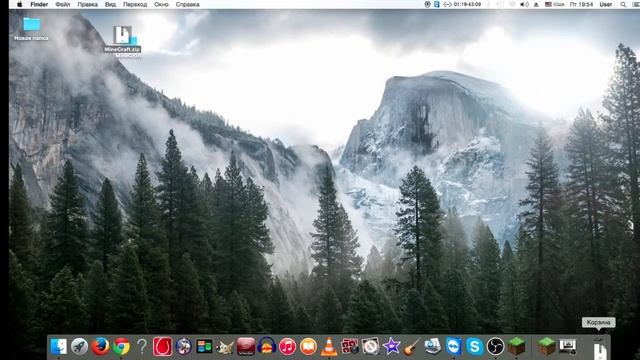Open Firefox from the Dock
The width and height of the screenshot is (640, 360).
coord(100,347)
